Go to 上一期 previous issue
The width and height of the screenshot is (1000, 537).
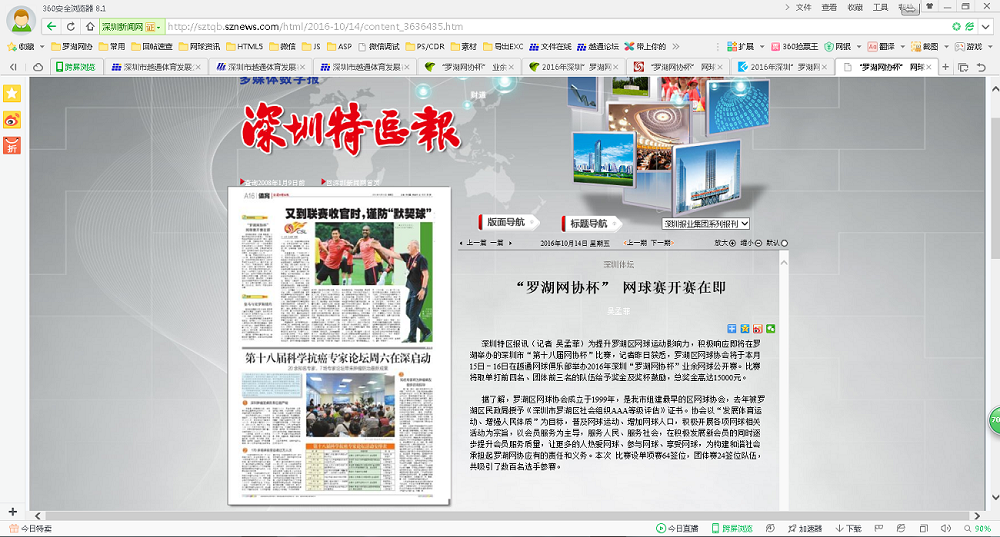pos(637,243)
